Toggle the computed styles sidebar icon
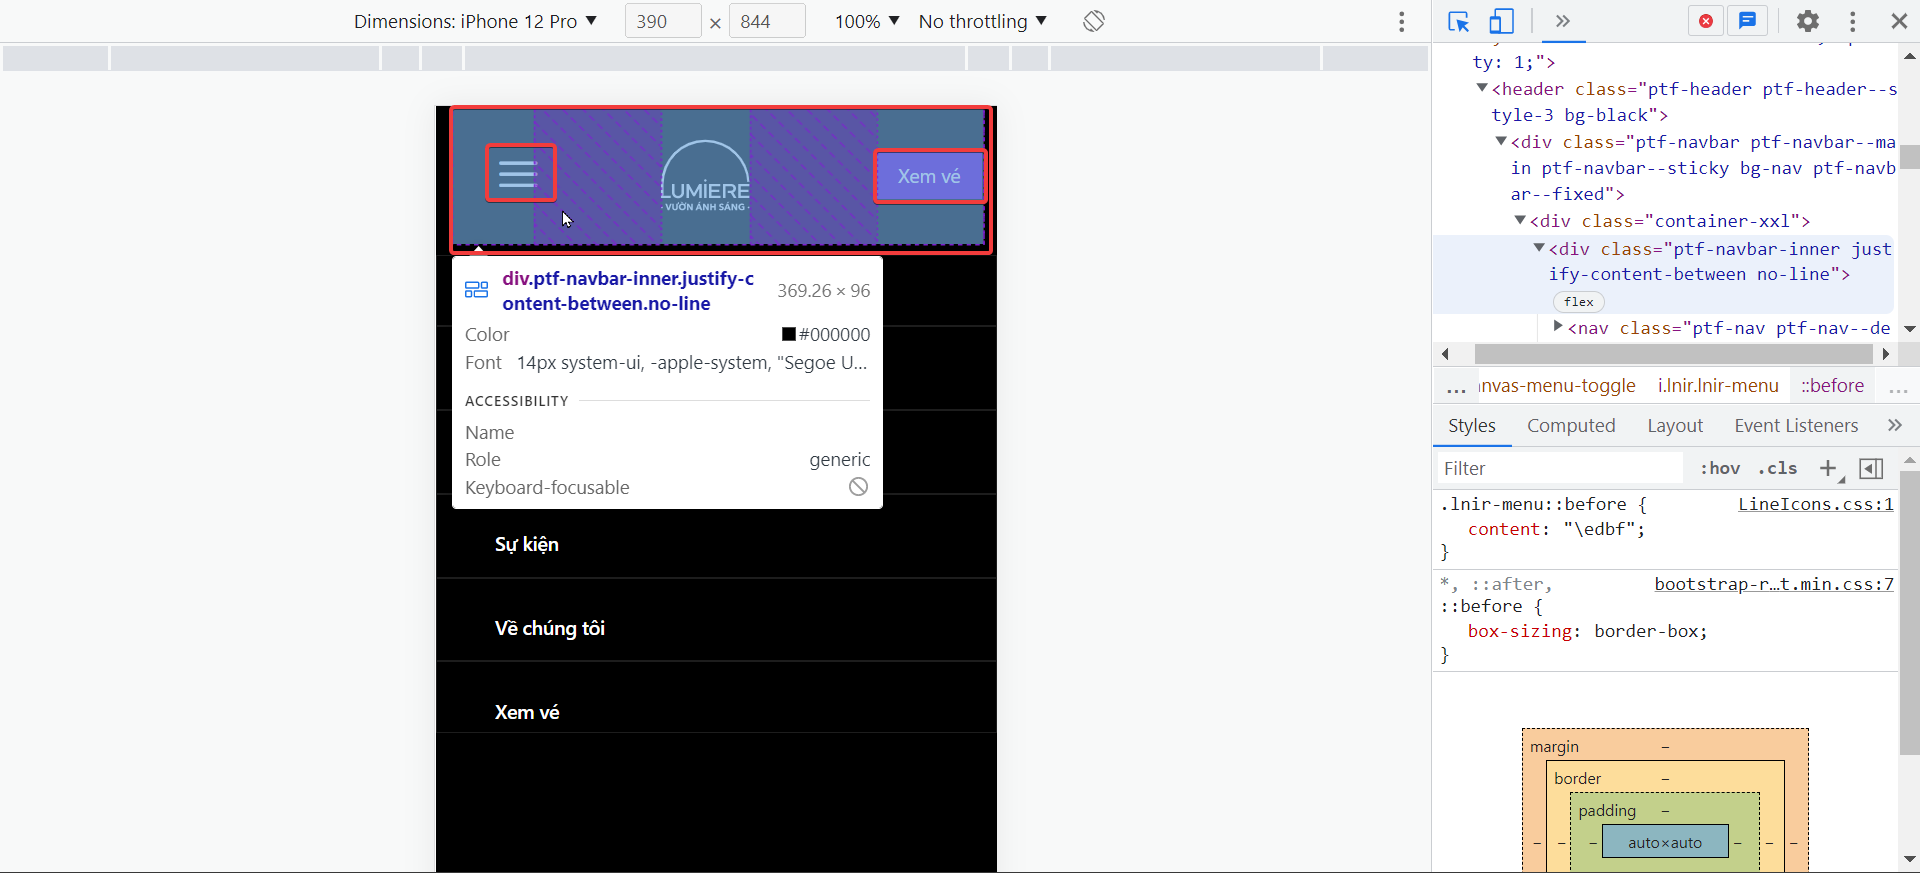Screen dimensions: 1920x873 coord(1871,468)
